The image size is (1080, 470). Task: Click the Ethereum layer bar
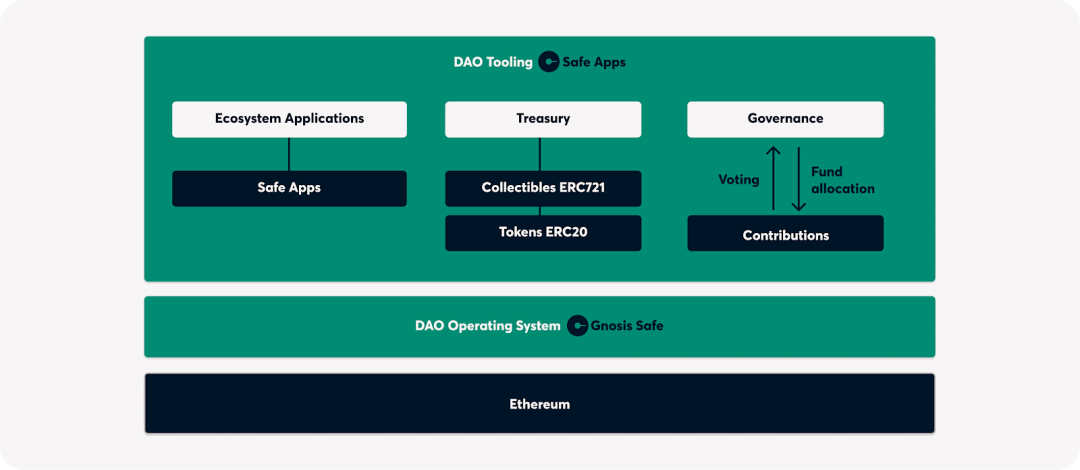539,404
